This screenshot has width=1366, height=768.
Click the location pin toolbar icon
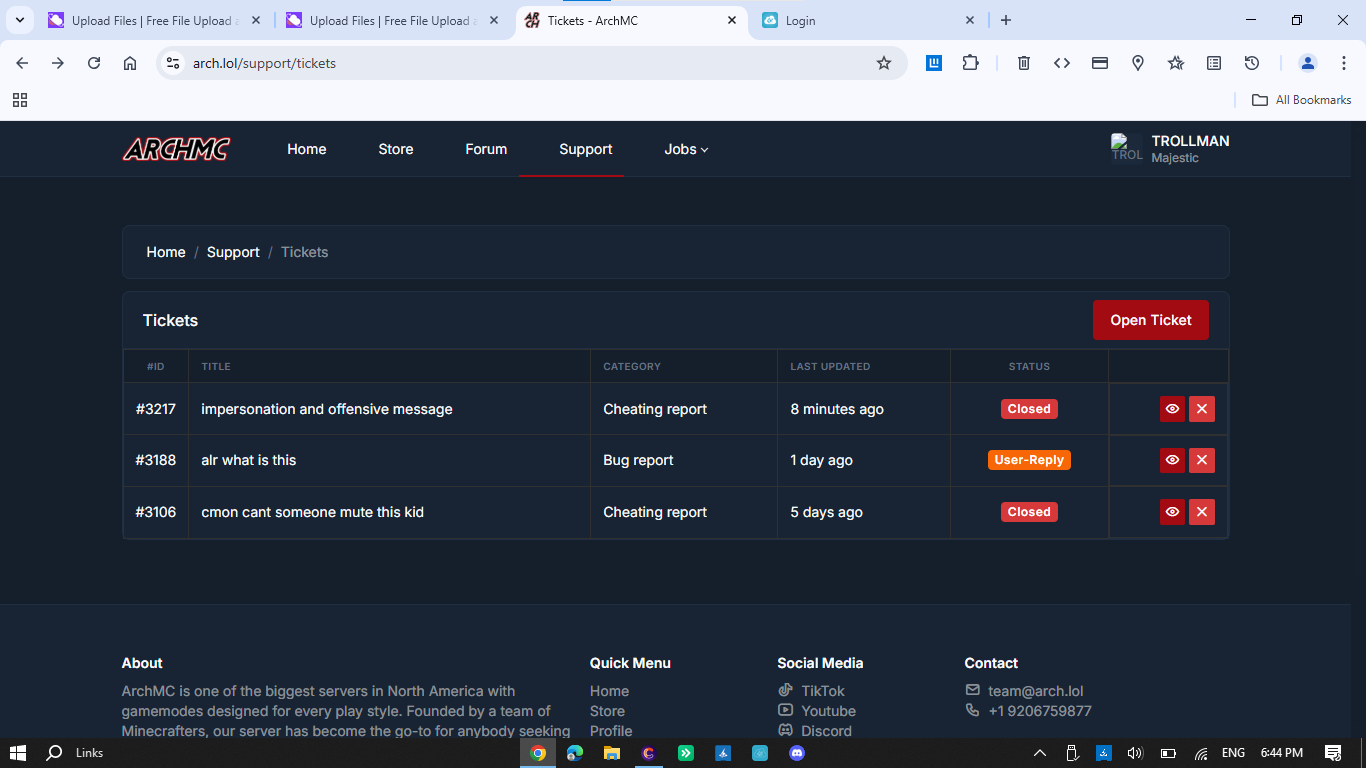pos(1138,63)
